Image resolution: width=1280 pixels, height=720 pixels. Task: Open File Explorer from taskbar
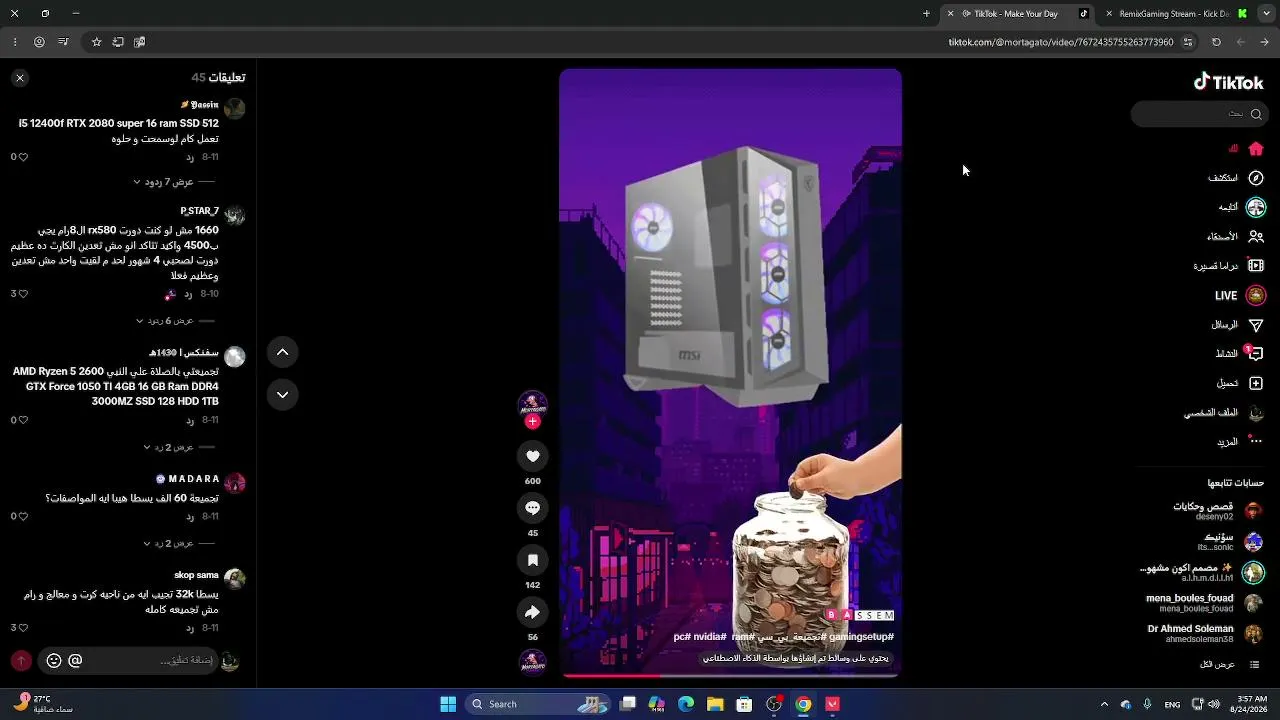click(715, 704)
